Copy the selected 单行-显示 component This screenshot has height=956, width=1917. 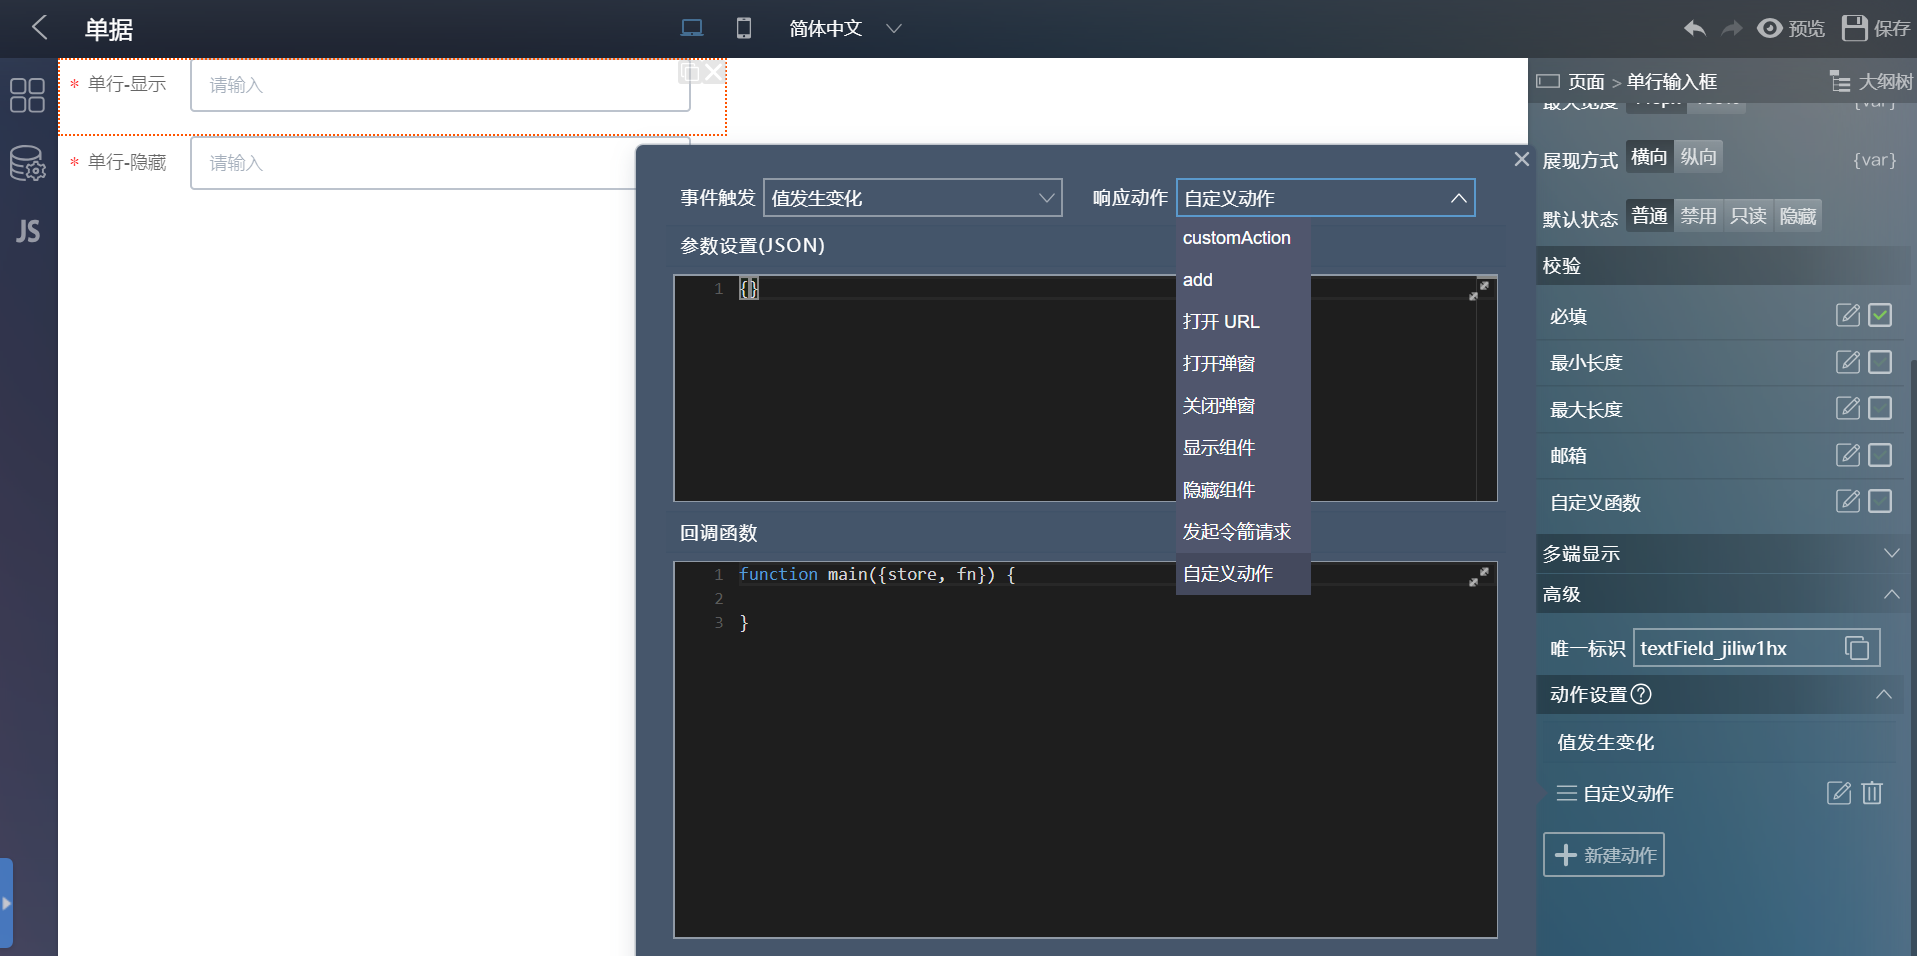pyautogui.click(x=690, y=72)
